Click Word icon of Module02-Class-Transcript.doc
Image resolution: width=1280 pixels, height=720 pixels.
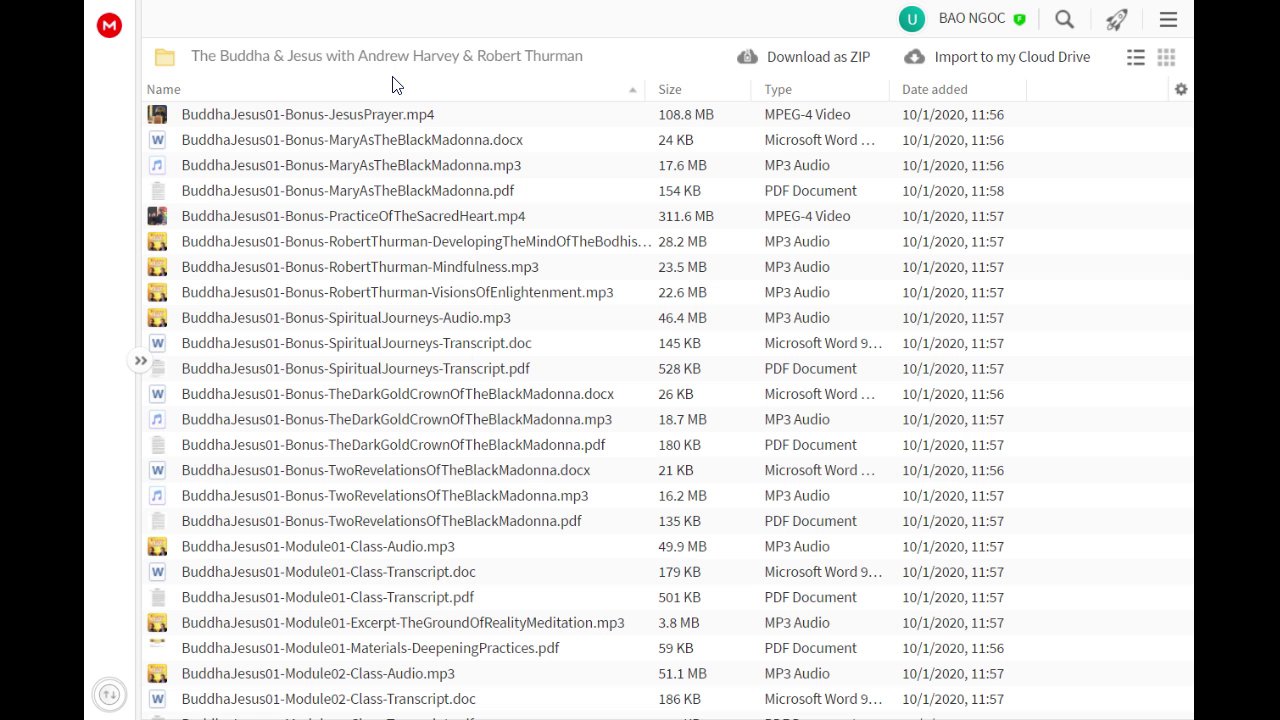157,699
